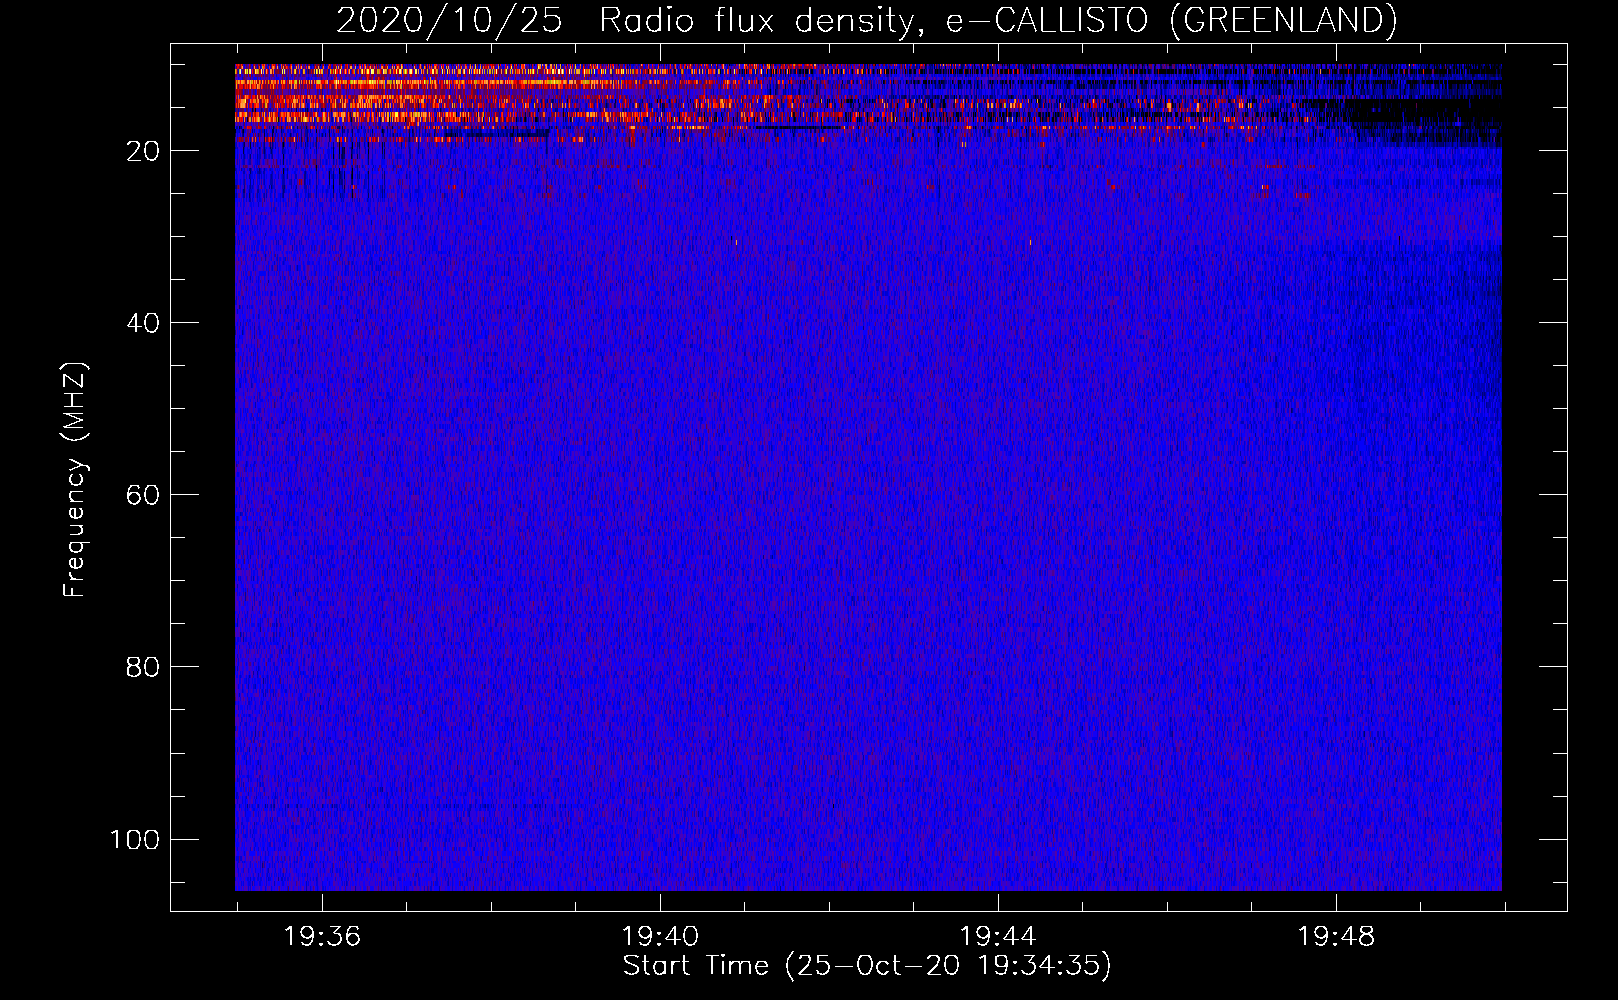Click the 40 MHz frequency tick label
This screenshot has height=1000, width=1618.
pyautogui.click(x=143, y=323)
